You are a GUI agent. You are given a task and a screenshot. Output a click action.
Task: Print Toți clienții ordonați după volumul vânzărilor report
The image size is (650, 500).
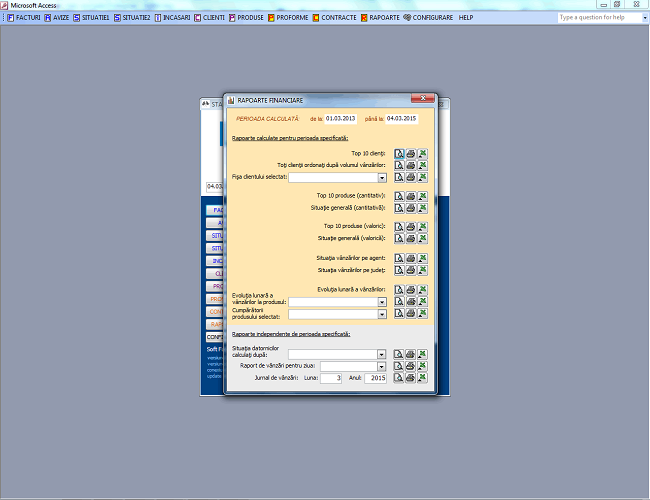[x=410, y=165]
